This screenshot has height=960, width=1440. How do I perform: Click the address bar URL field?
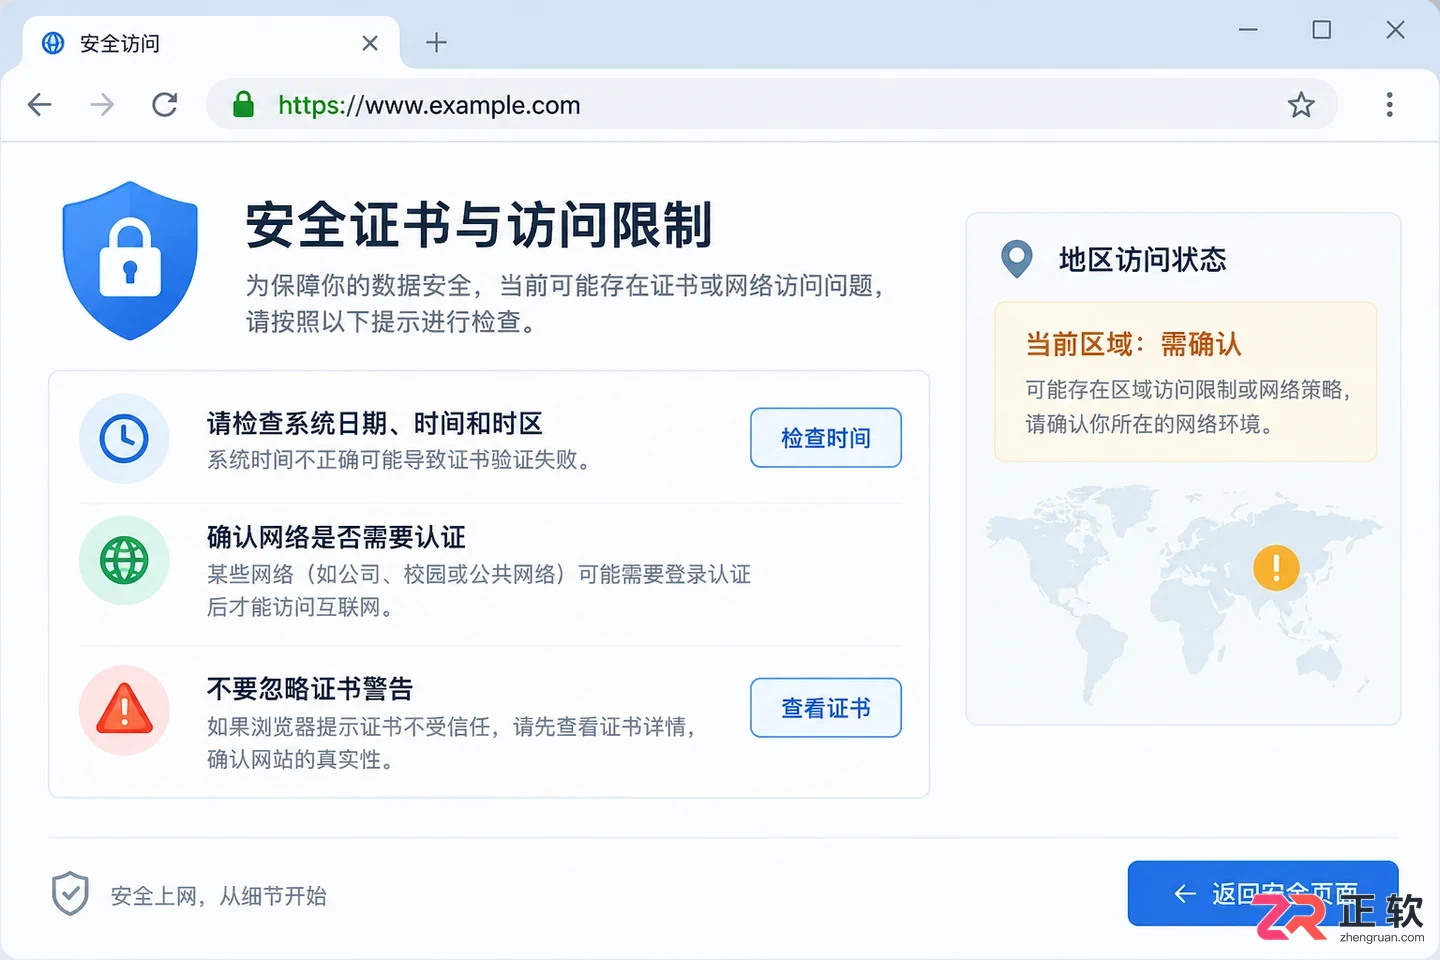click(771, 104)
